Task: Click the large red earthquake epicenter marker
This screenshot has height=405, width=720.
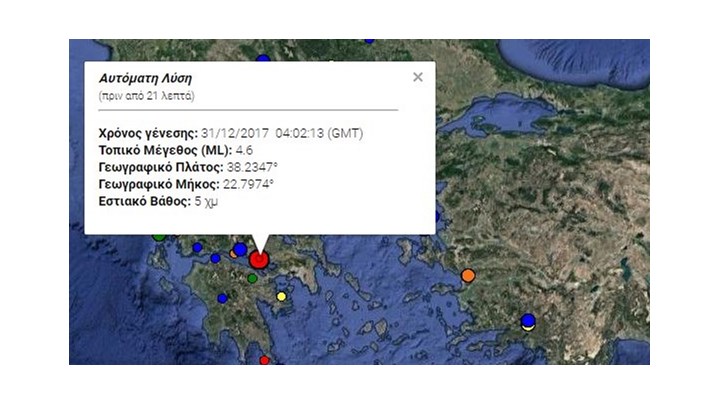Action: 259,259
